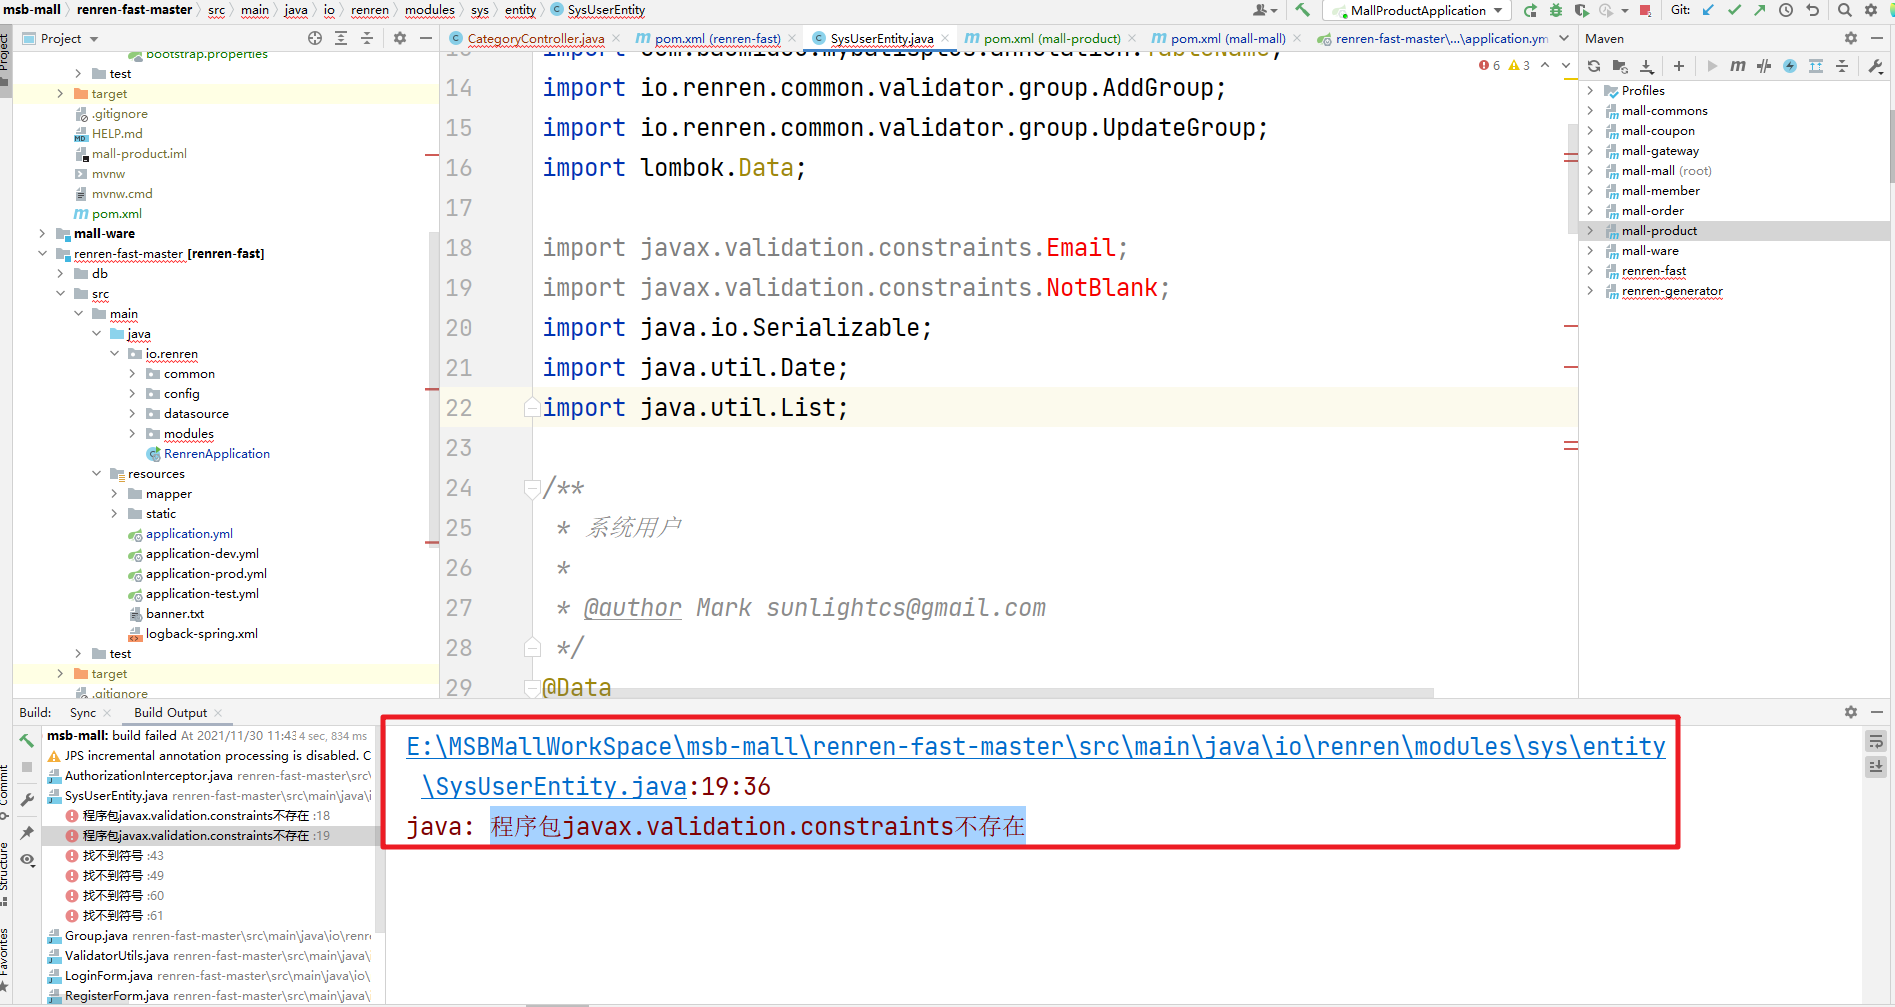Screen dimensions: 1895x1007
Task: Push commits with the green up-right arrow
Action: [1759, 10]
